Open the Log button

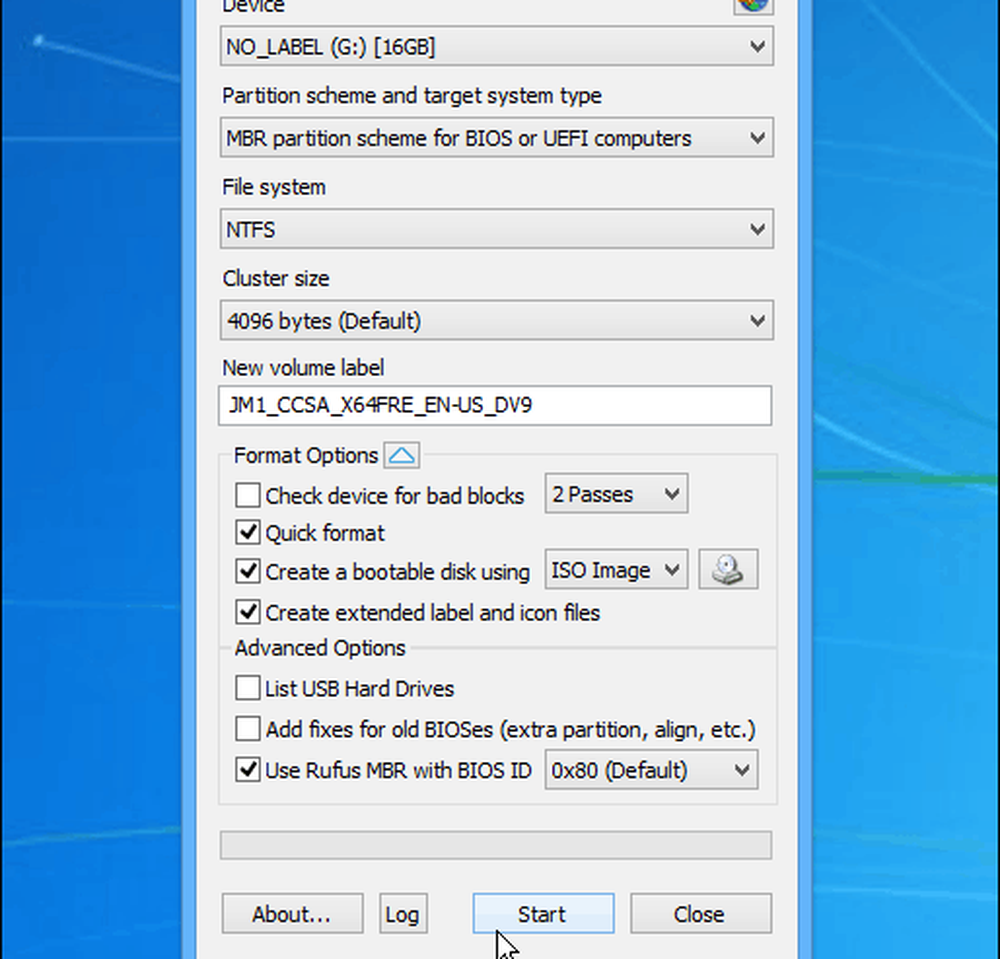pyautogui.click(x=403, y=913)
